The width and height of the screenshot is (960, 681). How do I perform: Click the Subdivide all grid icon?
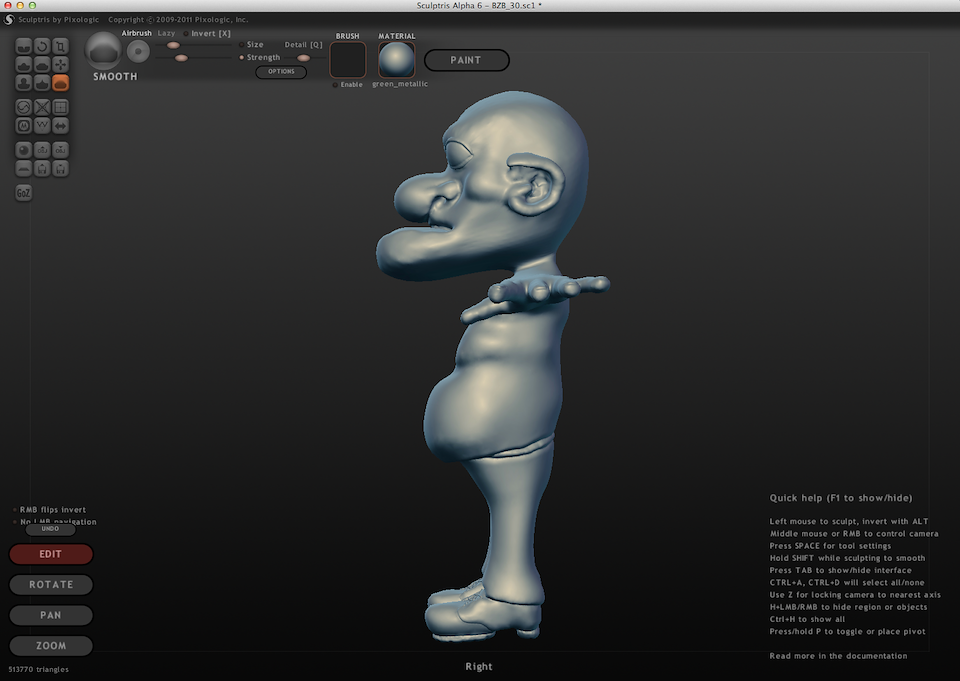[x=60, y=107]
